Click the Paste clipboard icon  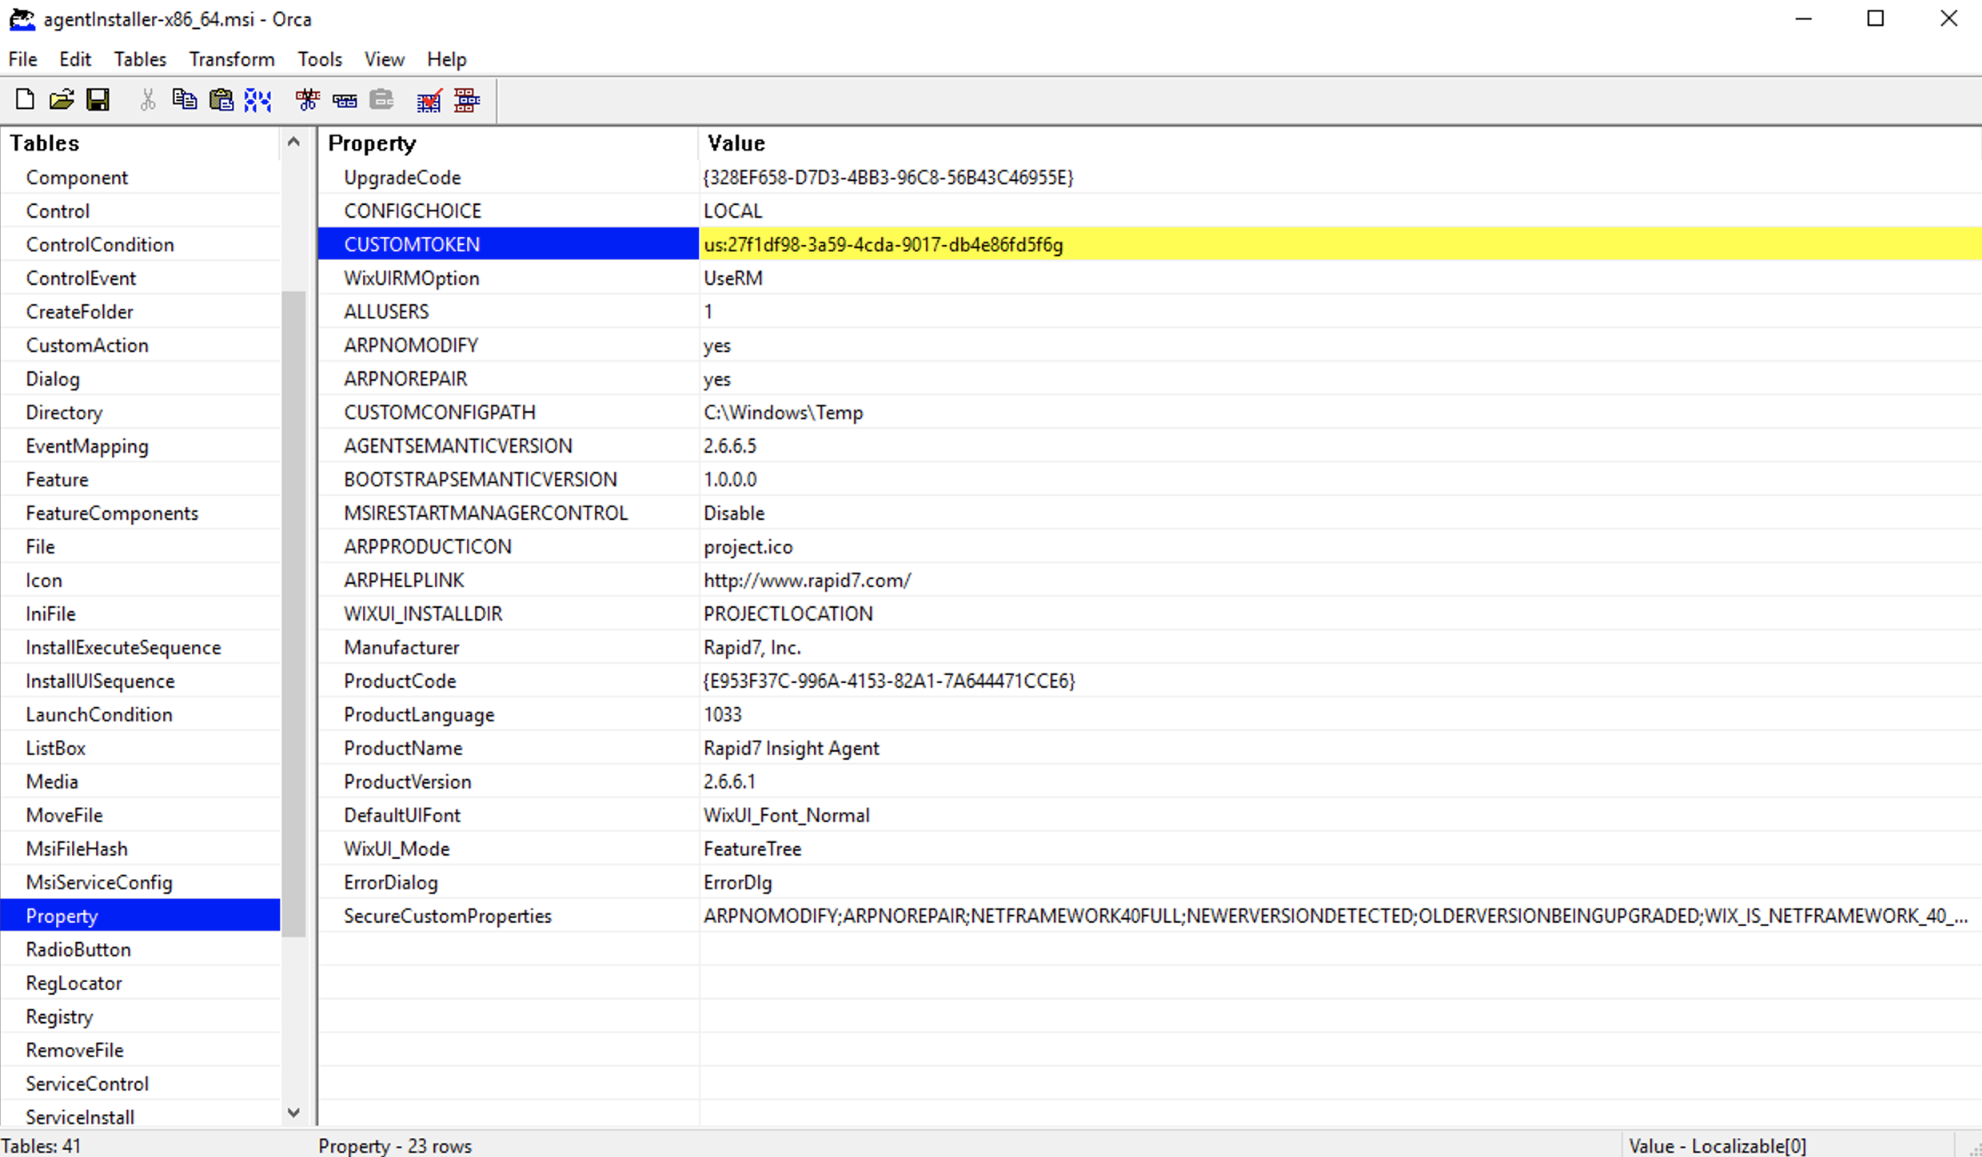(x=221, y=100)
